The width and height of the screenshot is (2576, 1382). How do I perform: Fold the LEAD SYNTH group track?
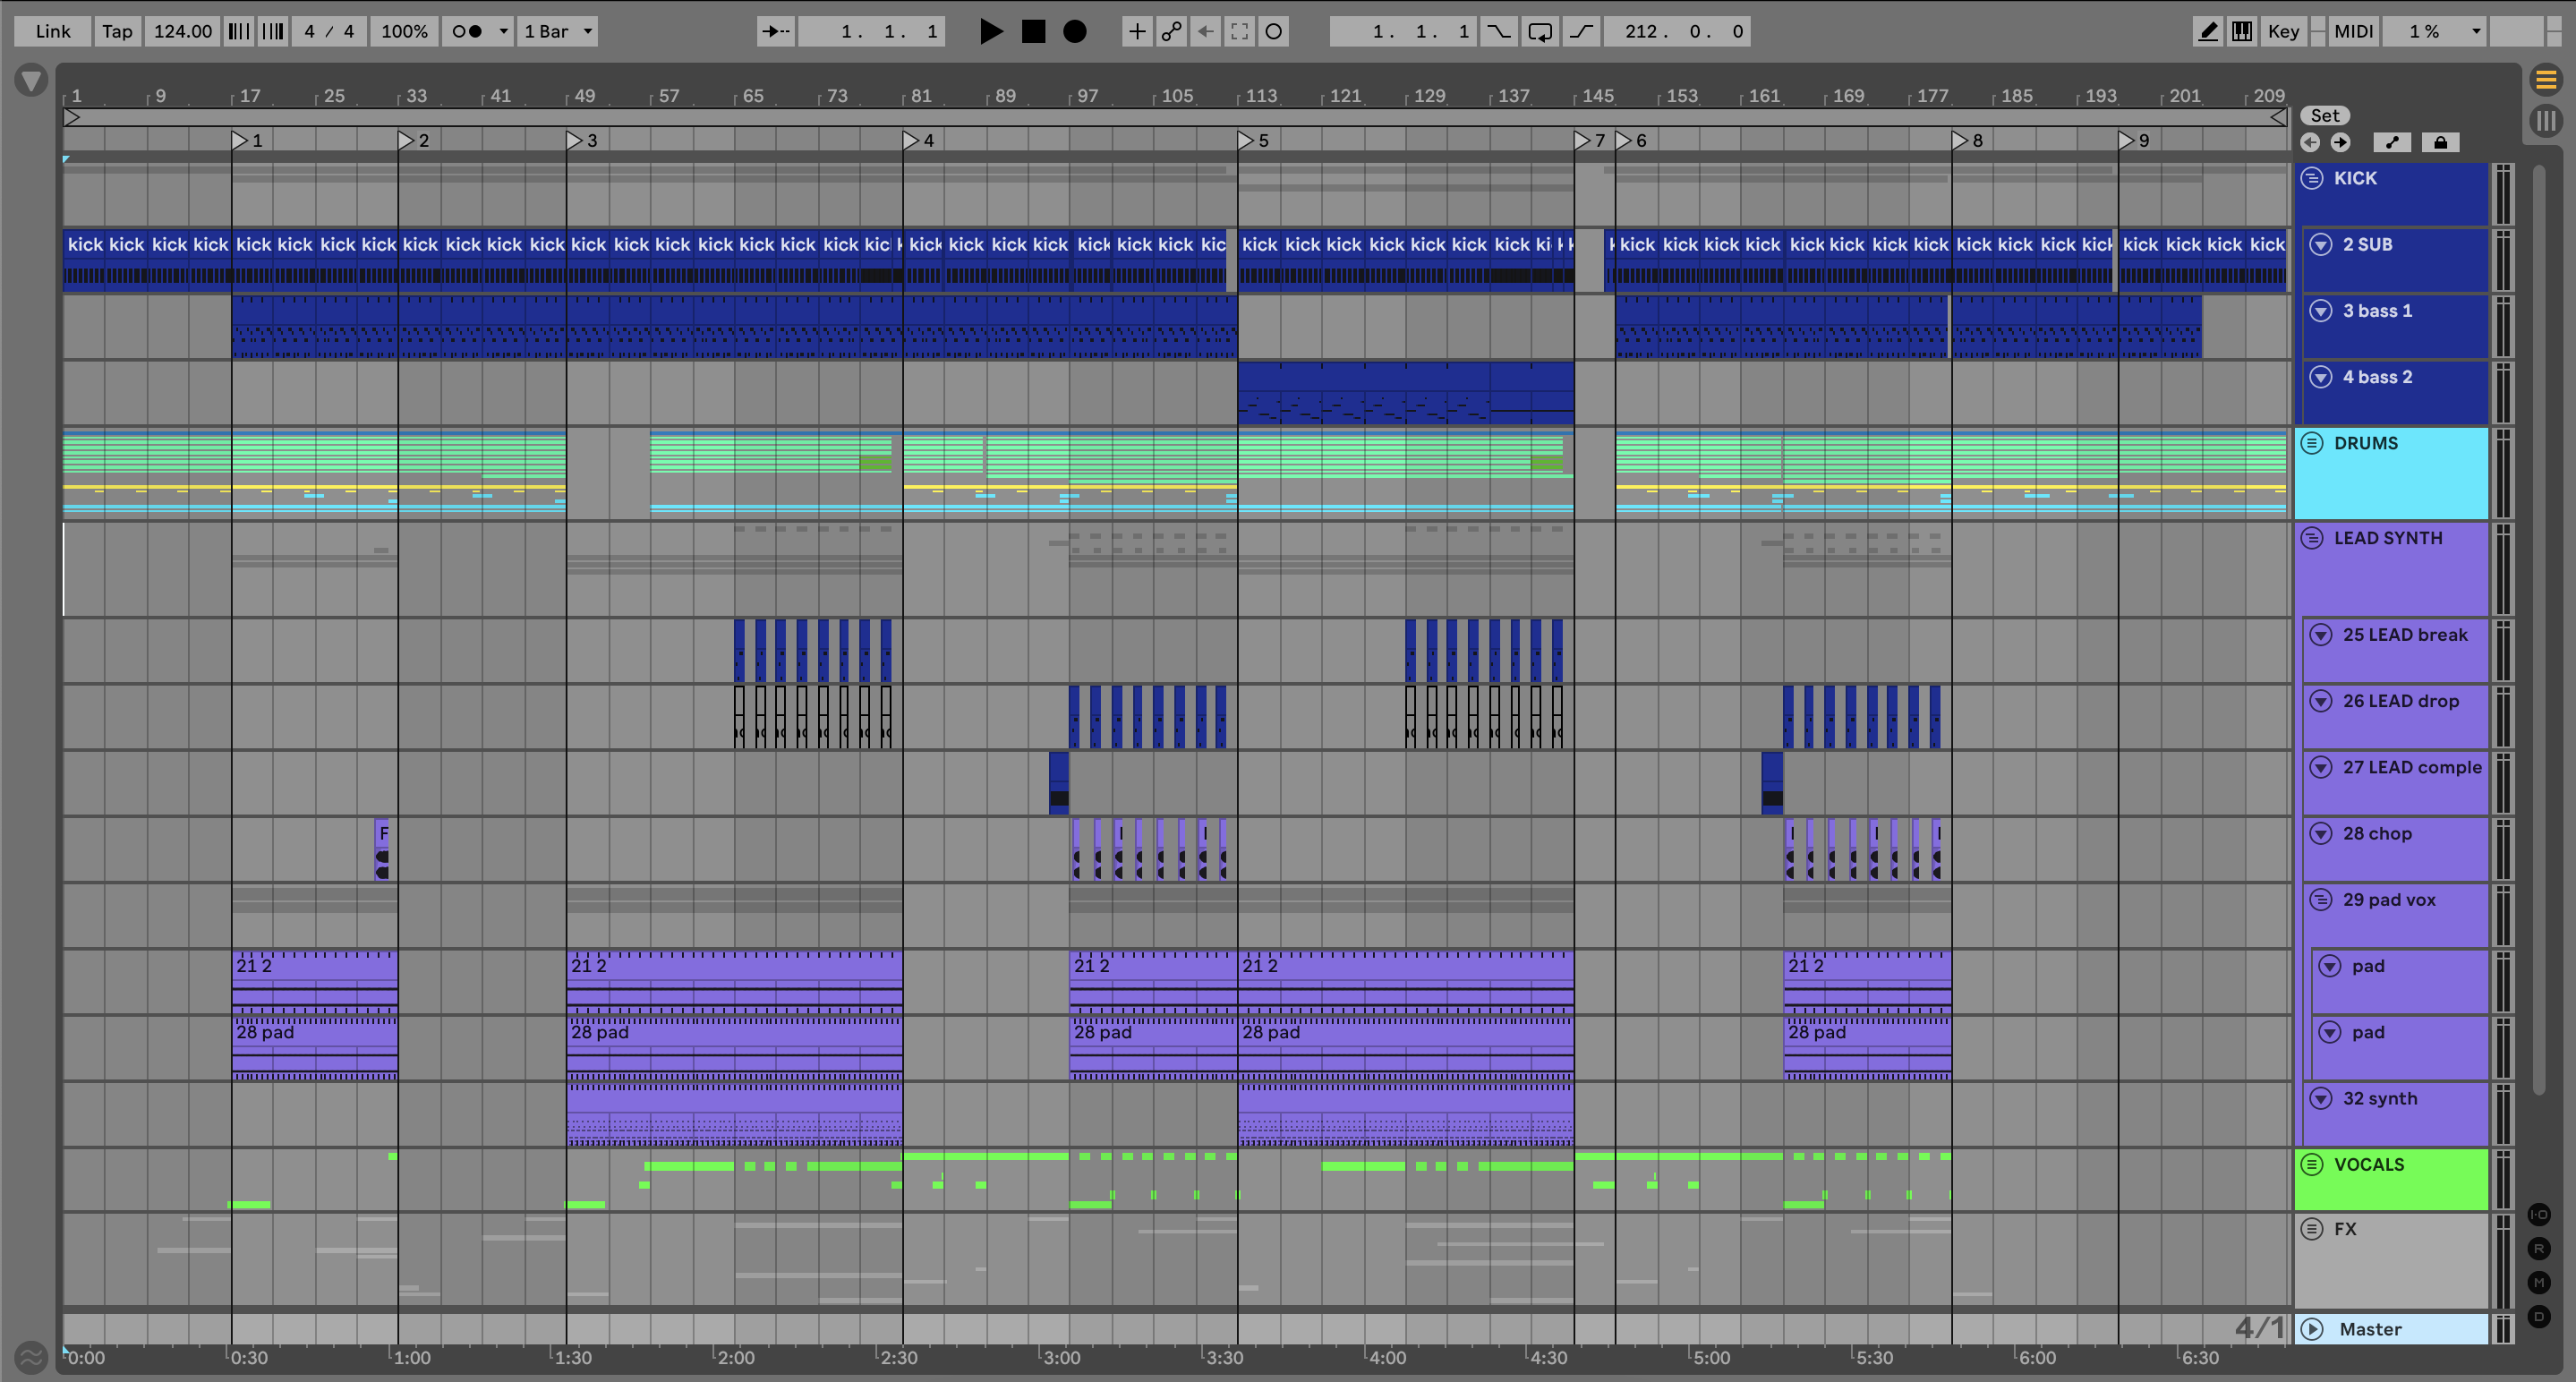[2312, 538]
